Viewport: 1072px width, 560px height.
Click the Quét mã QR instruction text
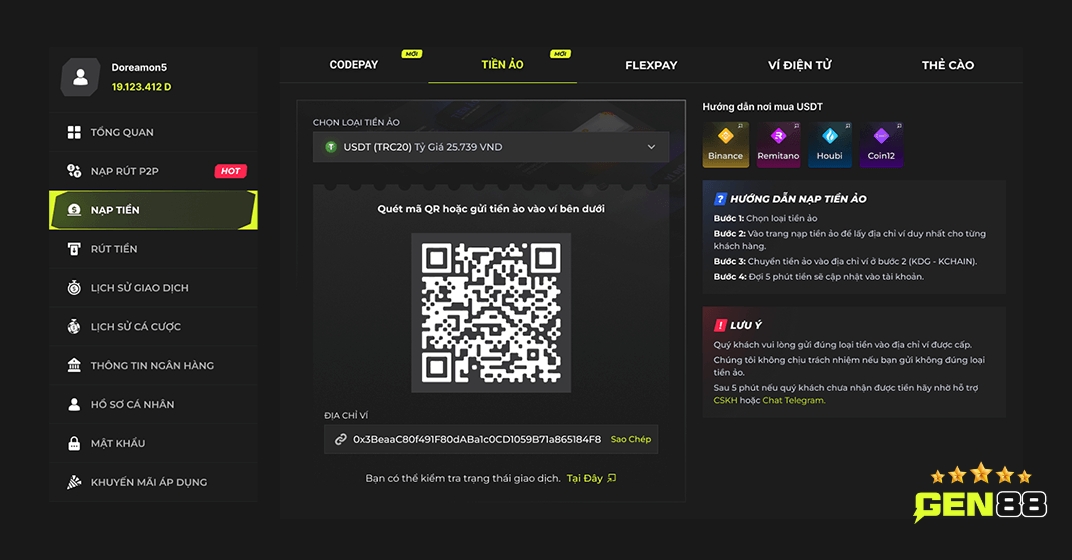491,209
